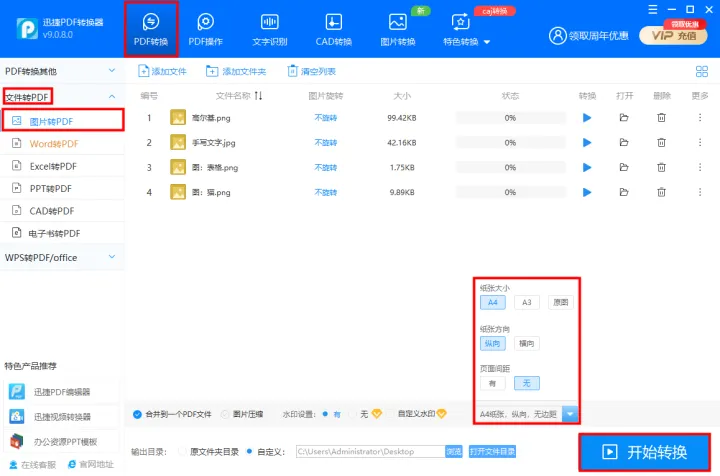This screenshot has height=476, width=720.
Task: Change rotation 不旋转 for 手写文字.jpg
Action: pos(326,143)
